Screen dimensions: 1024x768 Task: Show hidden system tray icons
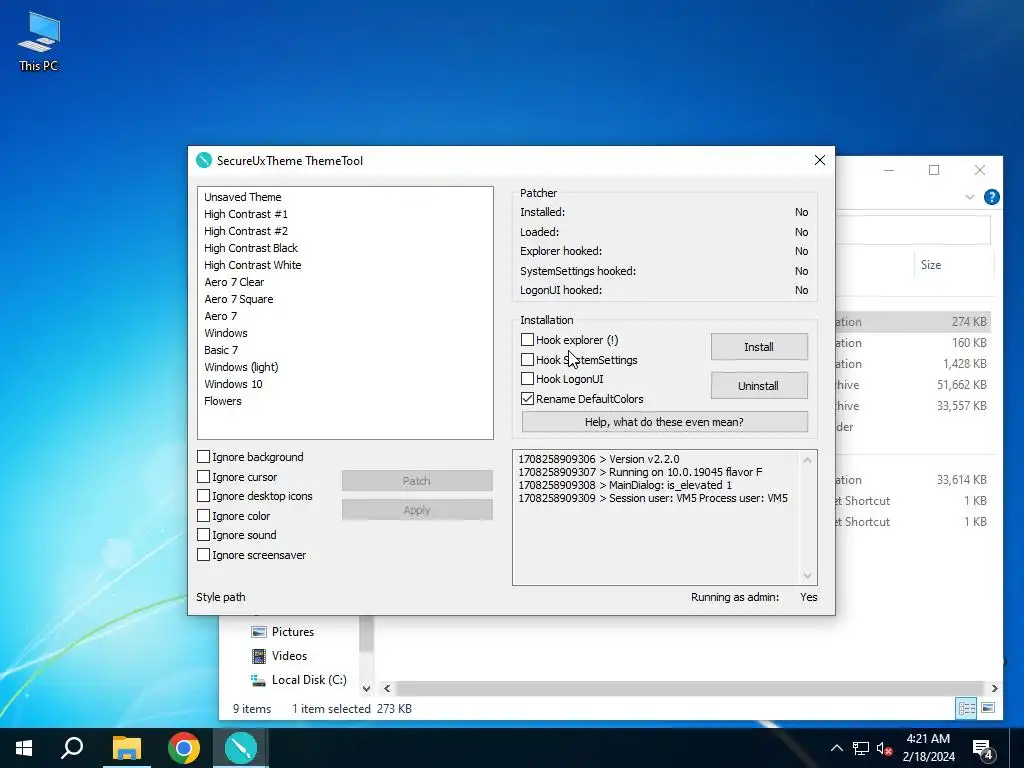pyautogui.click(x=837, y=748)
